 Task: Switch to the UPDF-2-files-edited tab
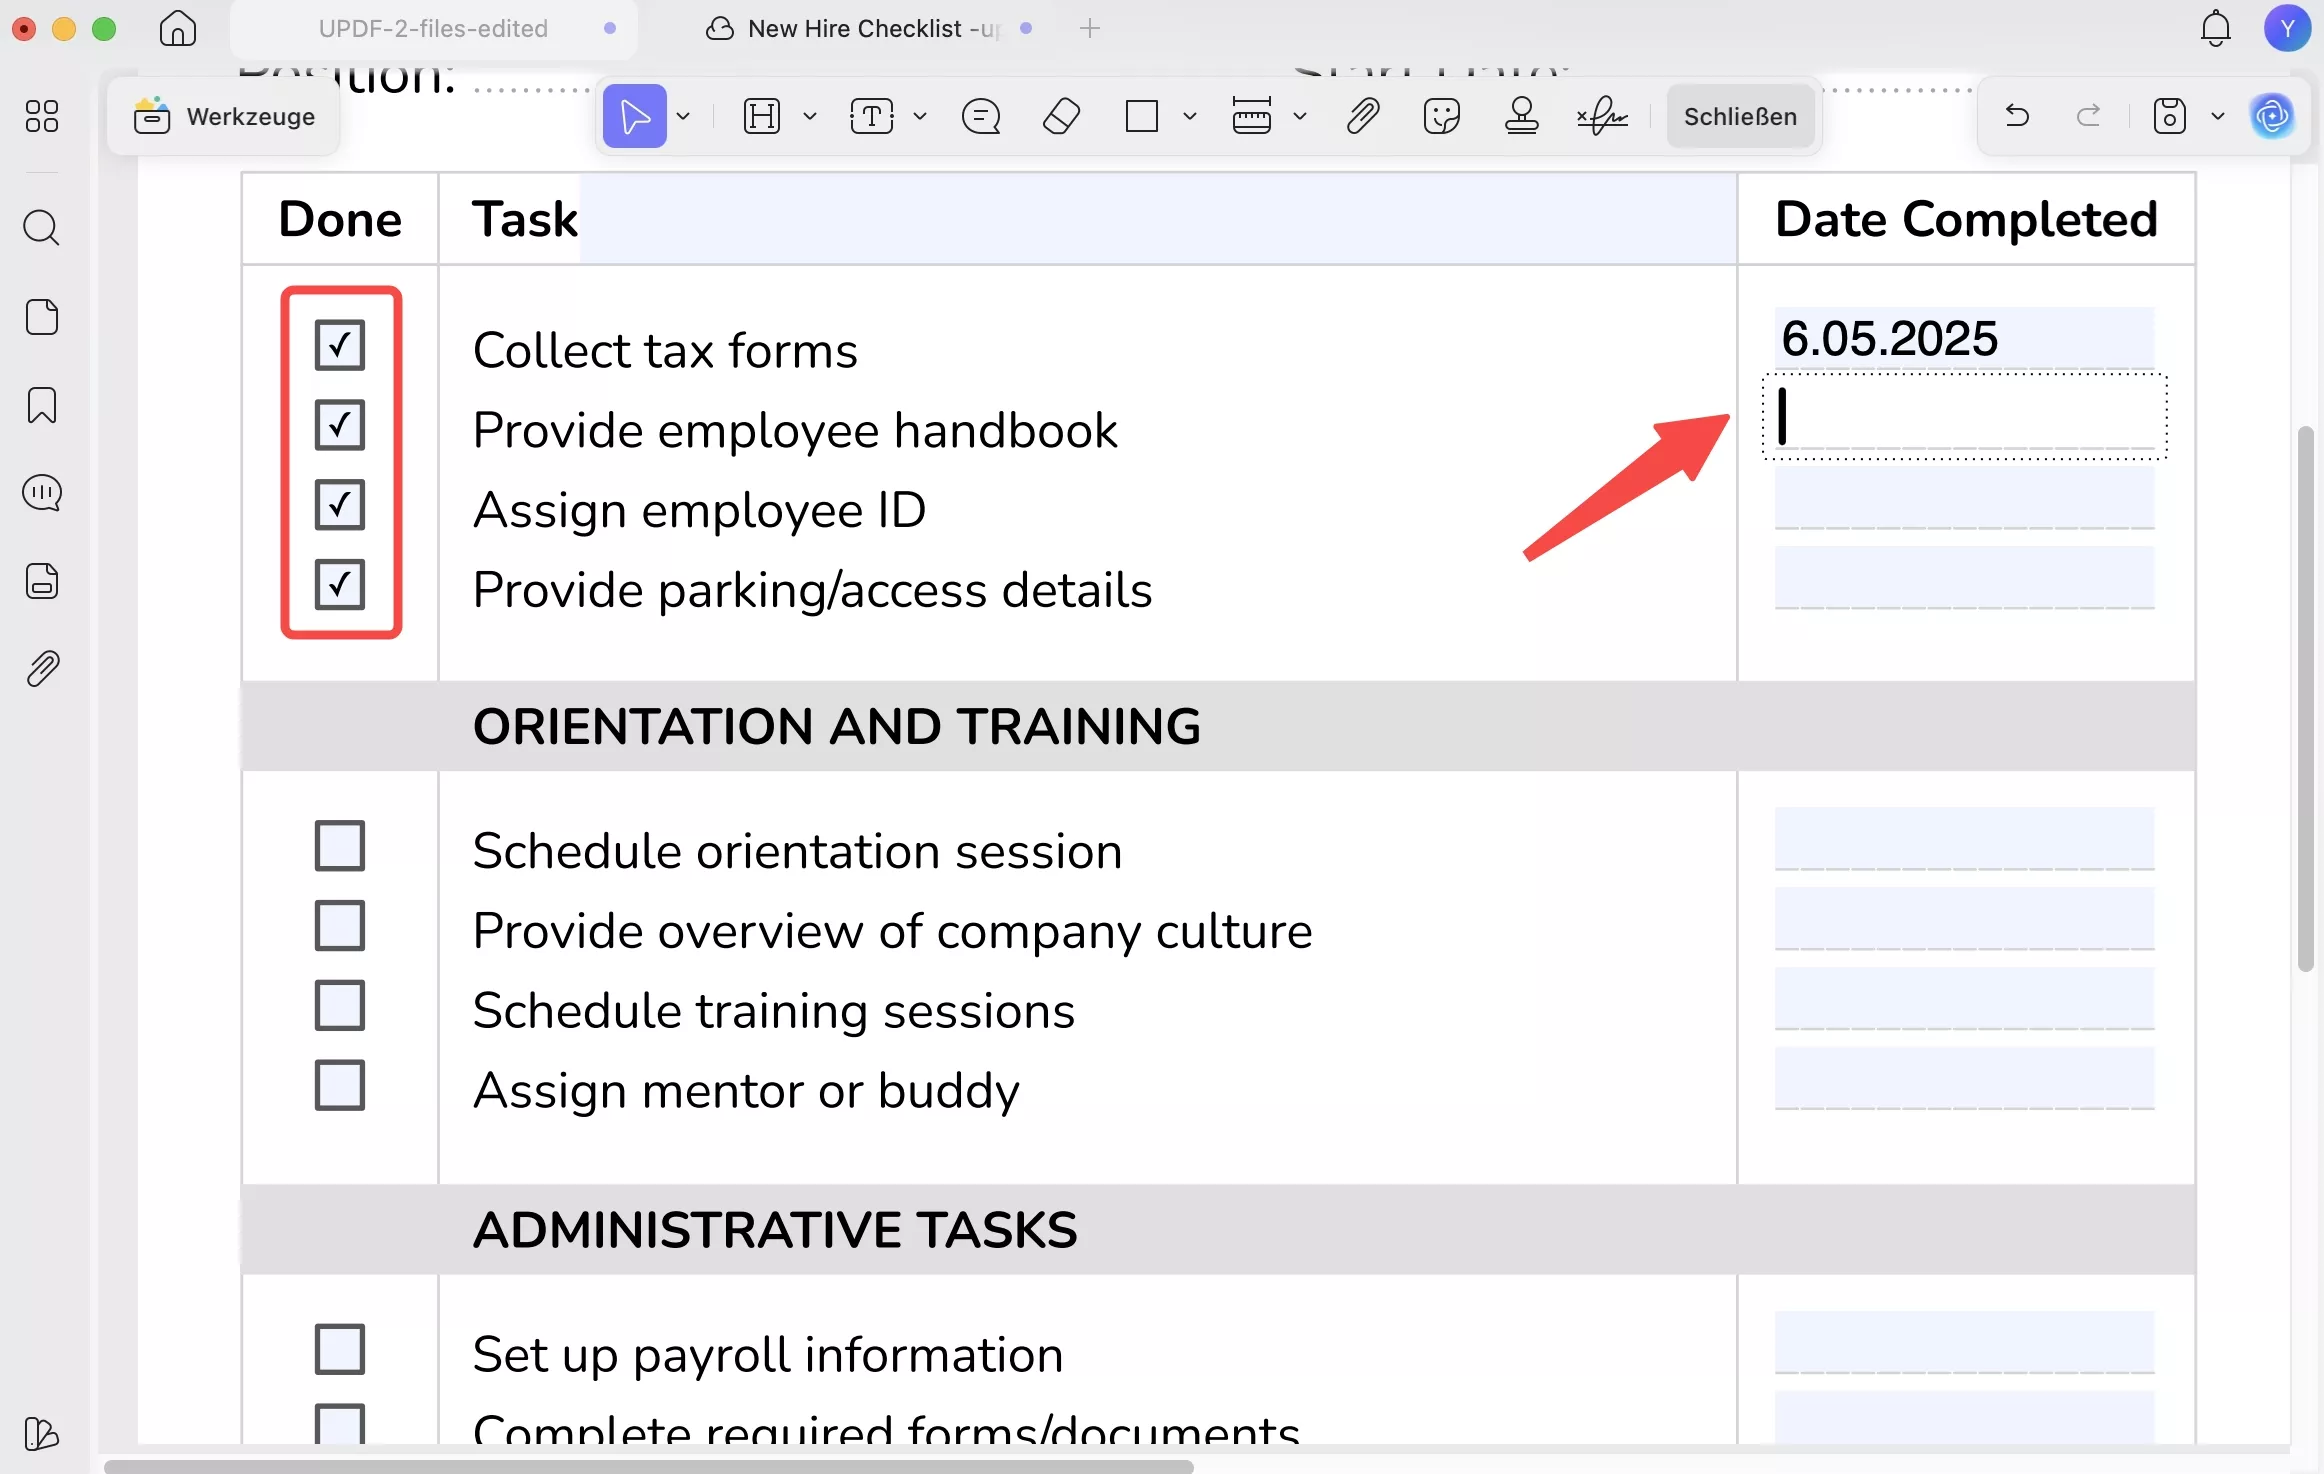(x=433, y=29)
